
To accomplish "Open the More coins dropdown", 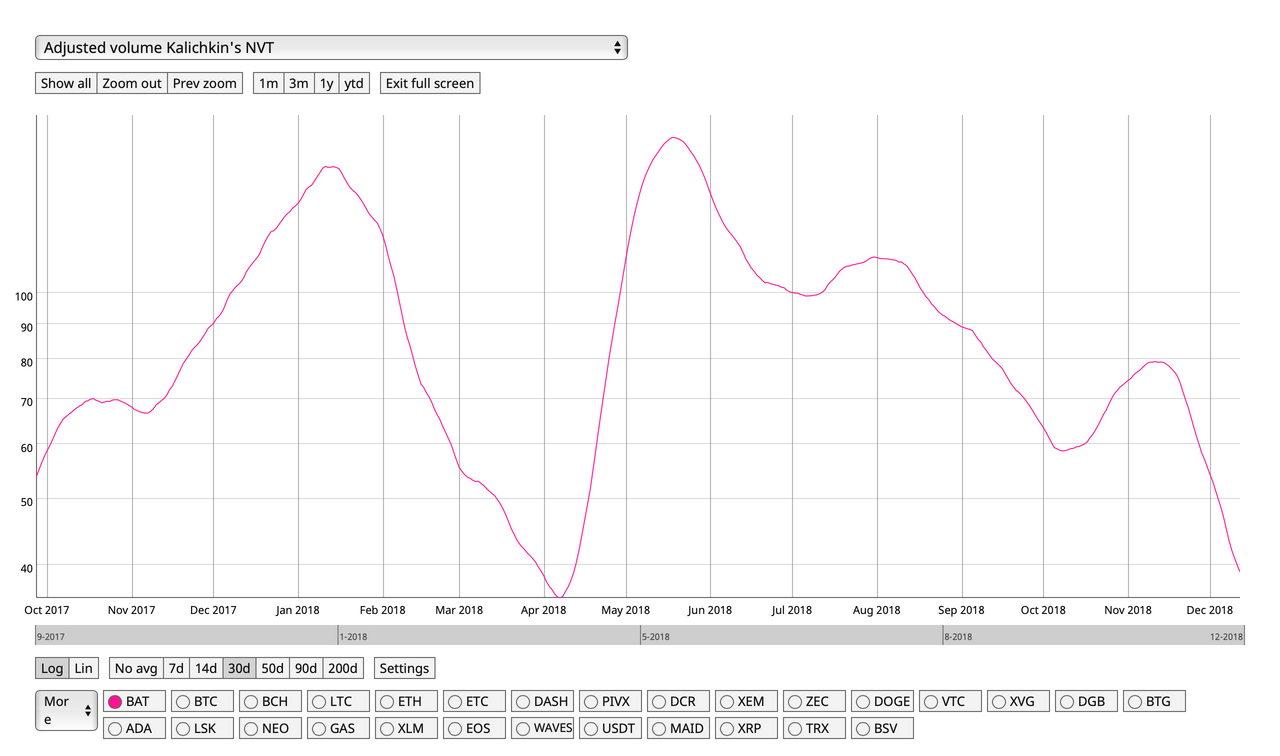I will click(67, 710).
